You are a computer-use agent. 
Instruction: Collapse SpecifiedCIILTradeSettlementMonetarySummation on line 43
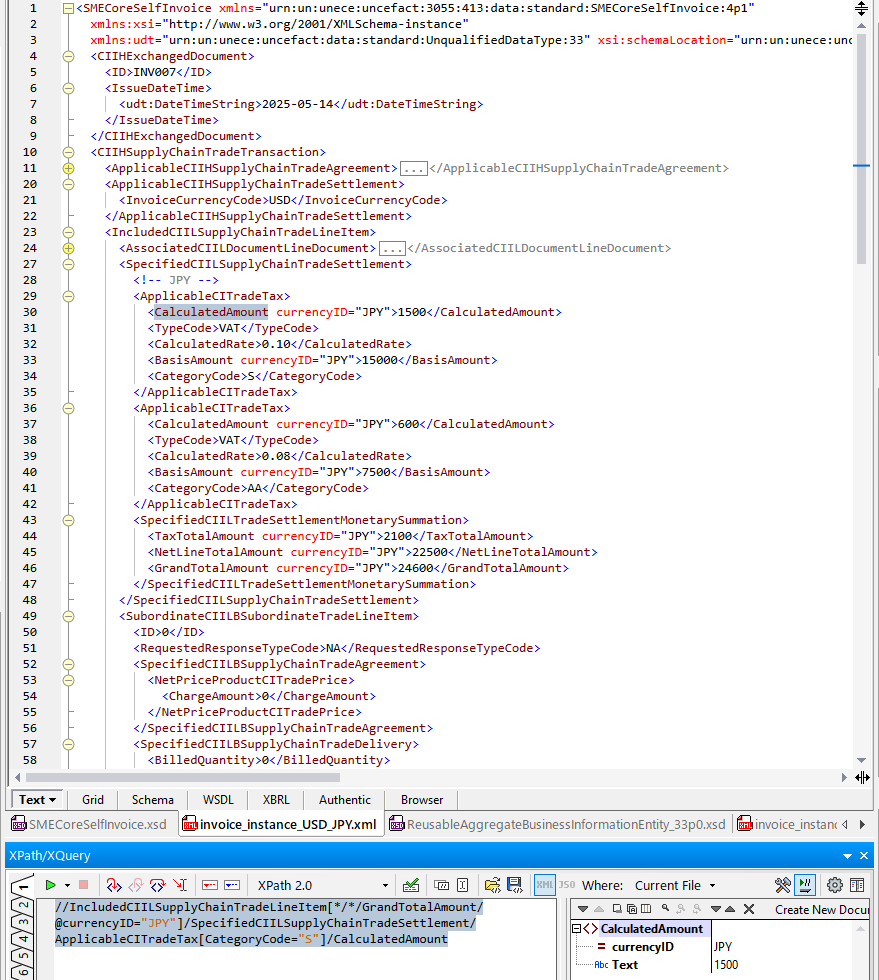pyautogui.click(x=69, y=520)
